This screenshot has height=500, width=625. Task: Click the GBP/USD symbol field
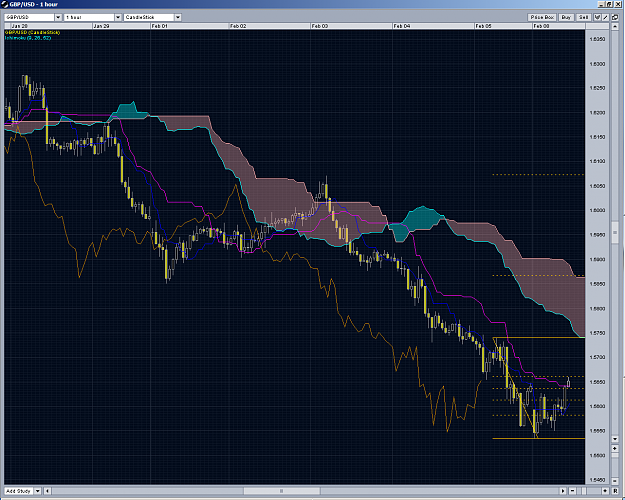29,17
